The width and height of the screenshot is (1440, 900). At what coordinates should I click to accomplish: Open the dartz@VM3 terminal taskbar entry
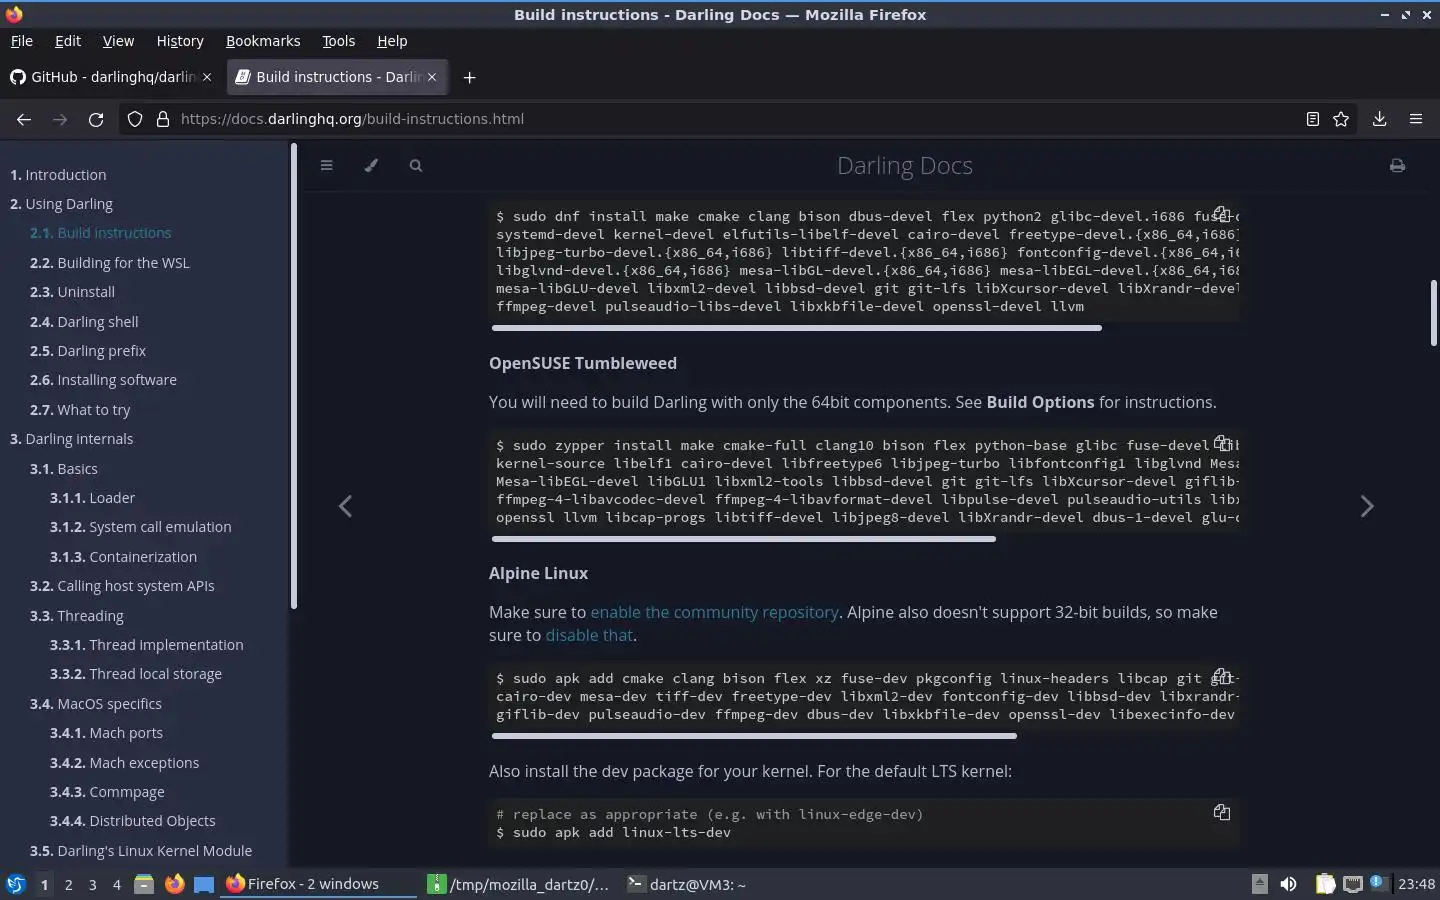click(688, 884)
